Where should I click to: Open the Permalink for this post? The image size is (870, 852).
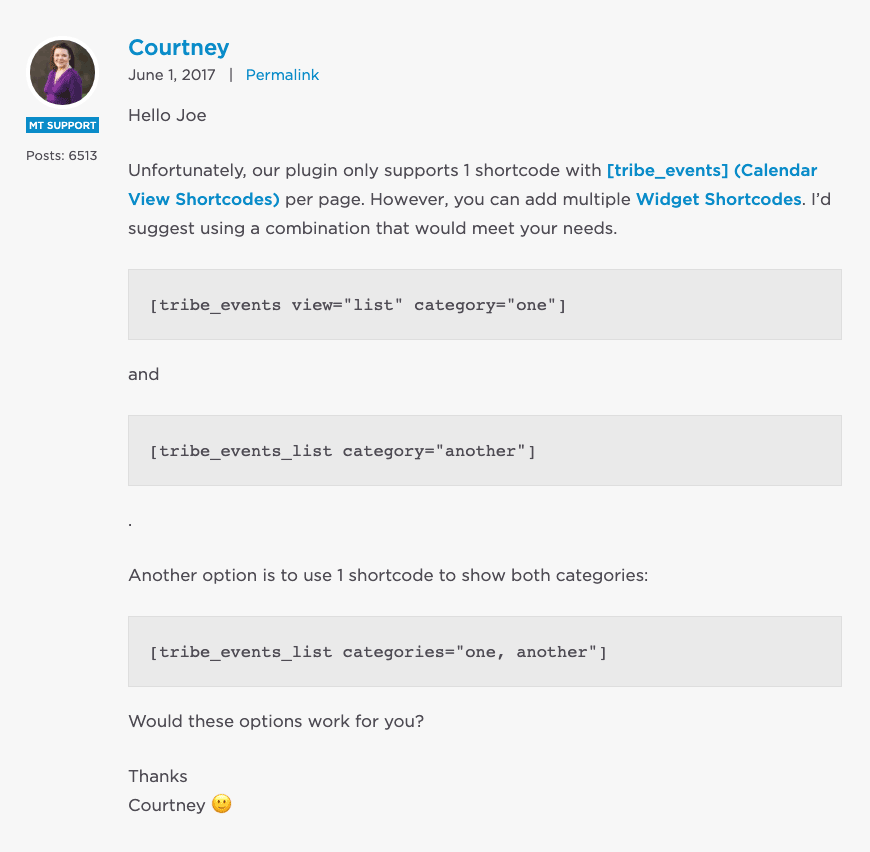coord(282,75)
